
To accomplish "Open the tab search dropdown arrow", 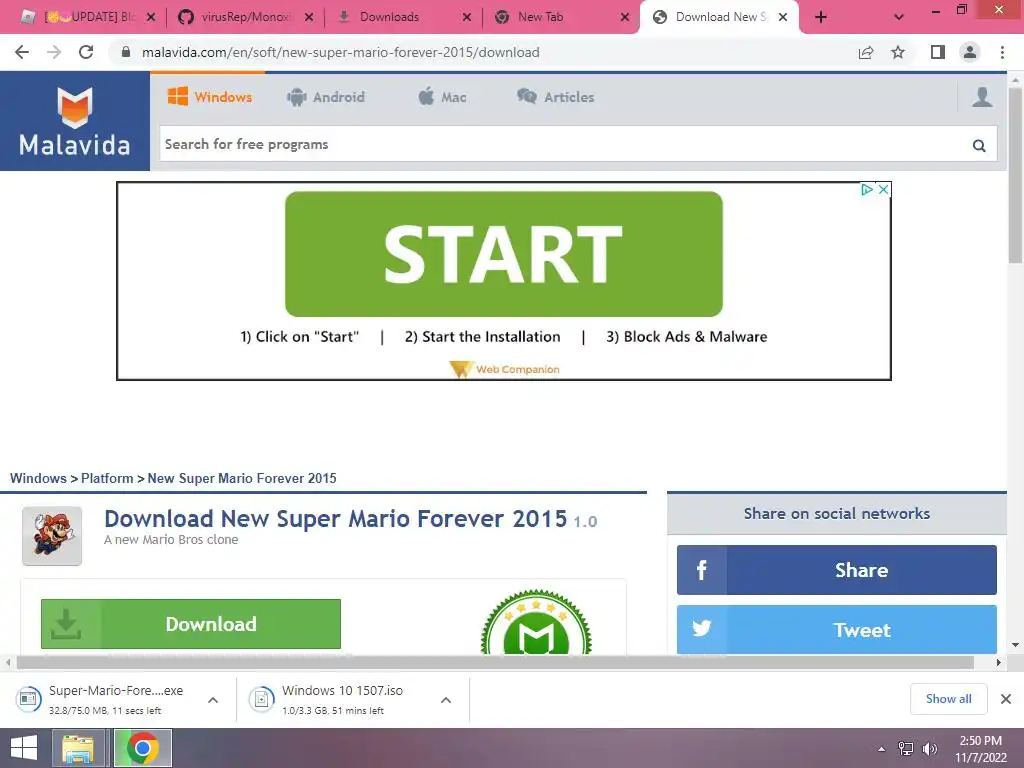I will [x=899, y=17].
